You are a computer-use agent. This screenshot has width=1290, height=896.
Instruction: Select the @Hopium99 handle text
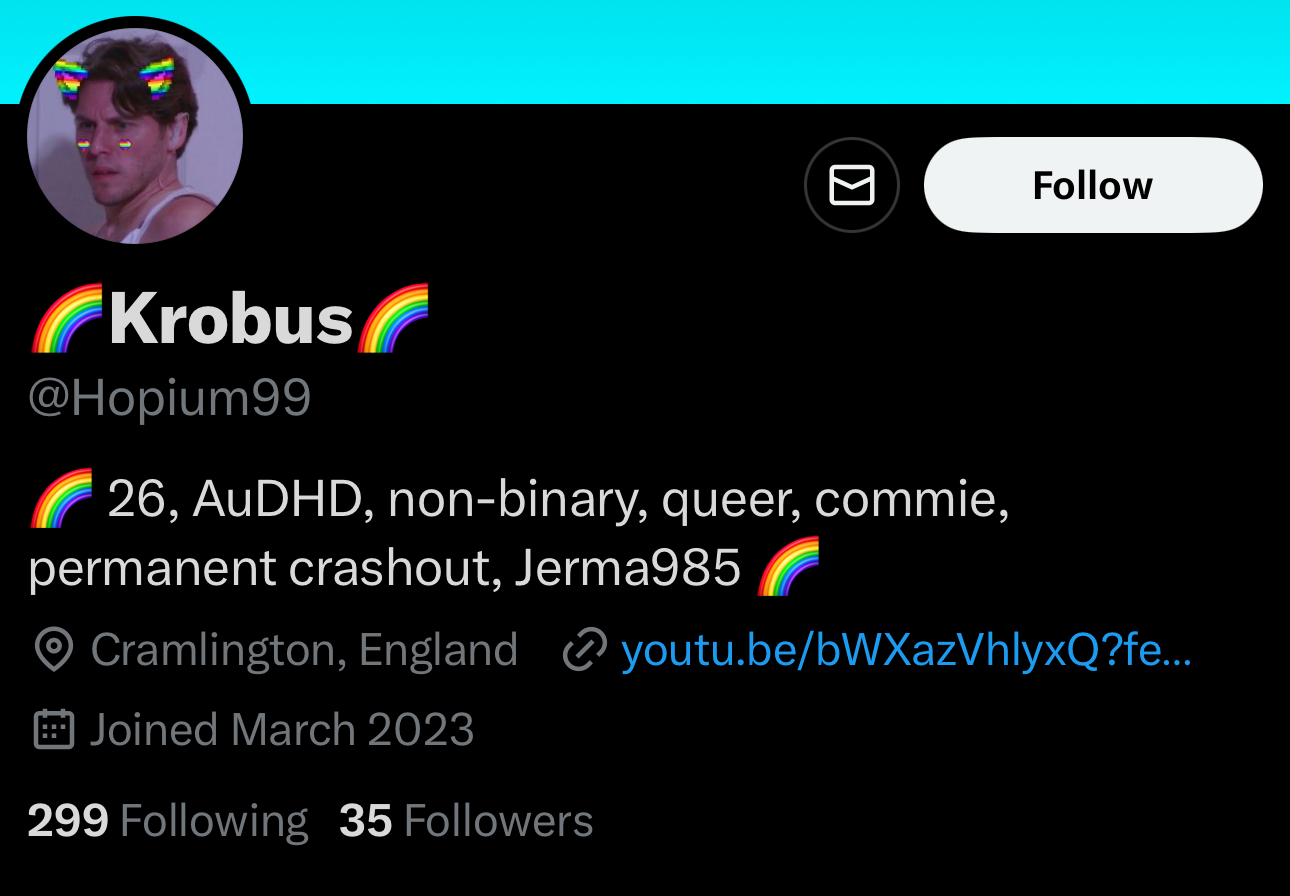point(170,398)
